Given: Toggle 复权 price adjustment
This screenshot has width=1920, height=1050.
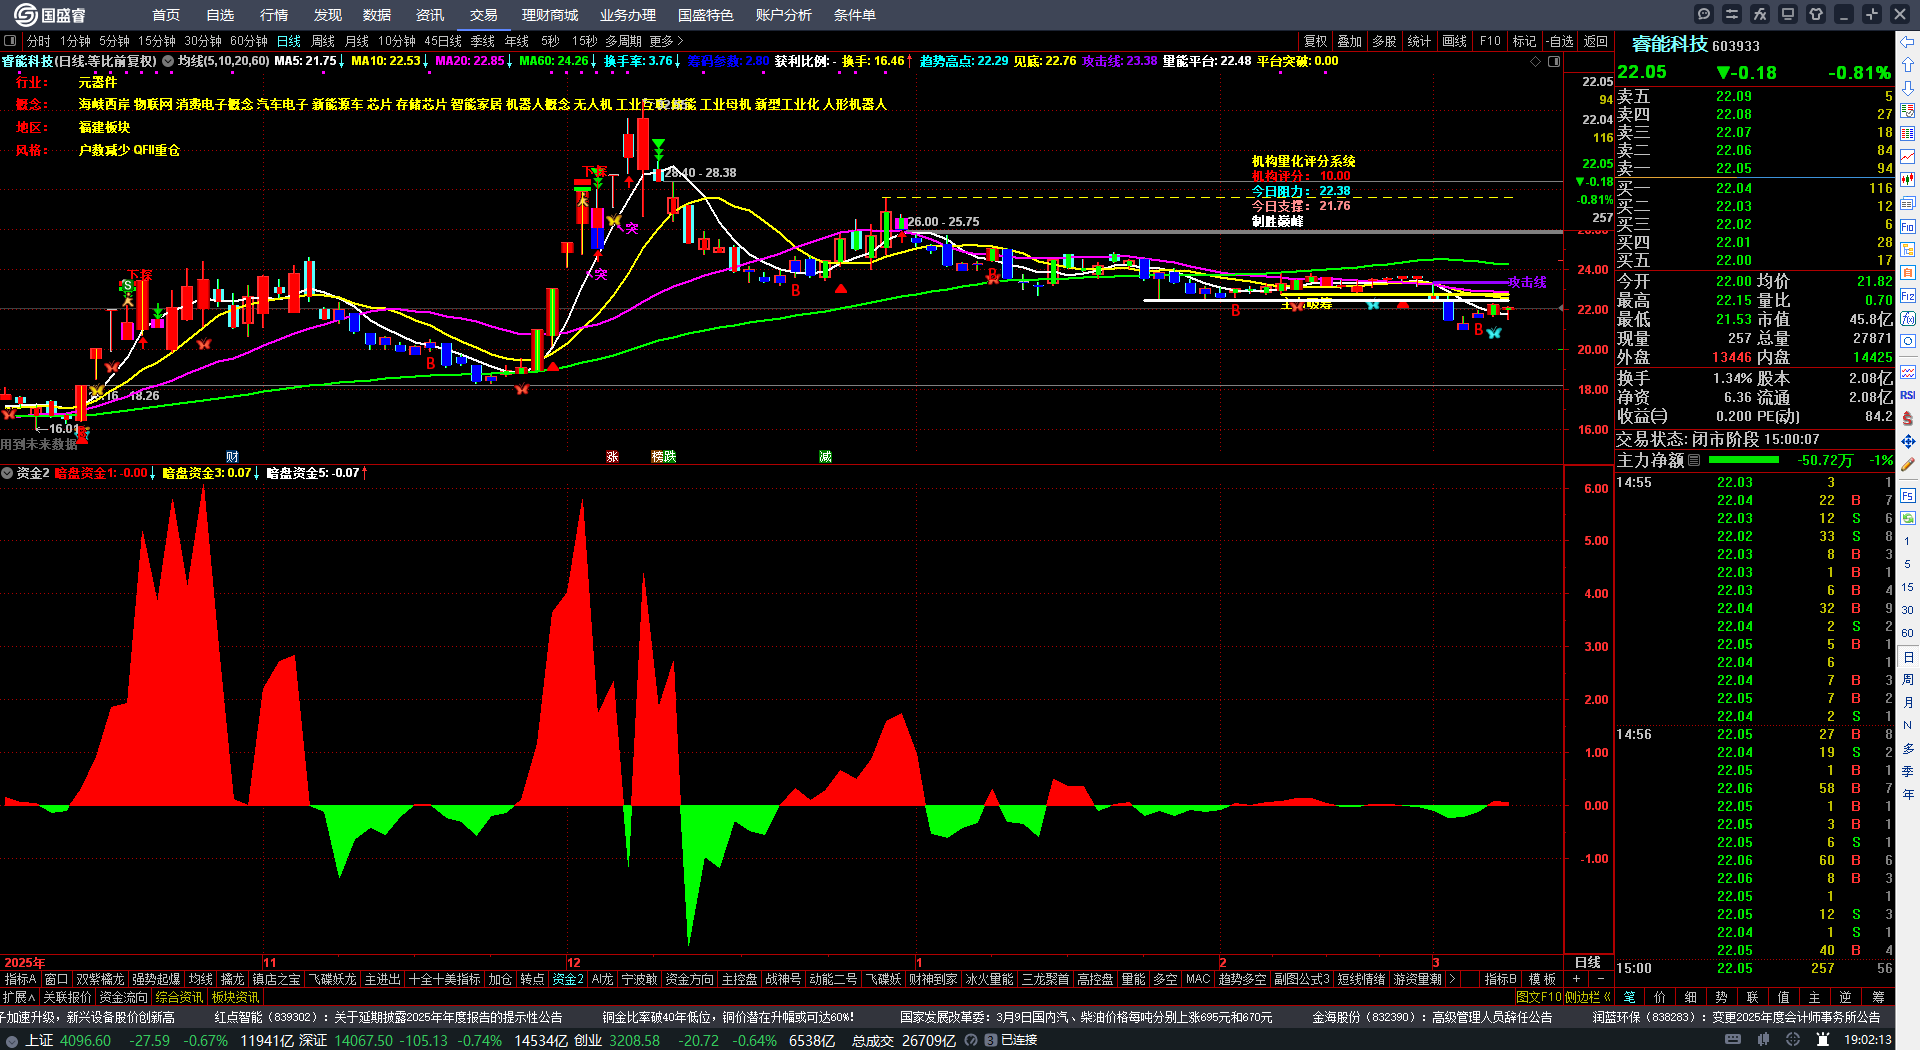Looking at the screenshot, I should tap(1316, 41).
